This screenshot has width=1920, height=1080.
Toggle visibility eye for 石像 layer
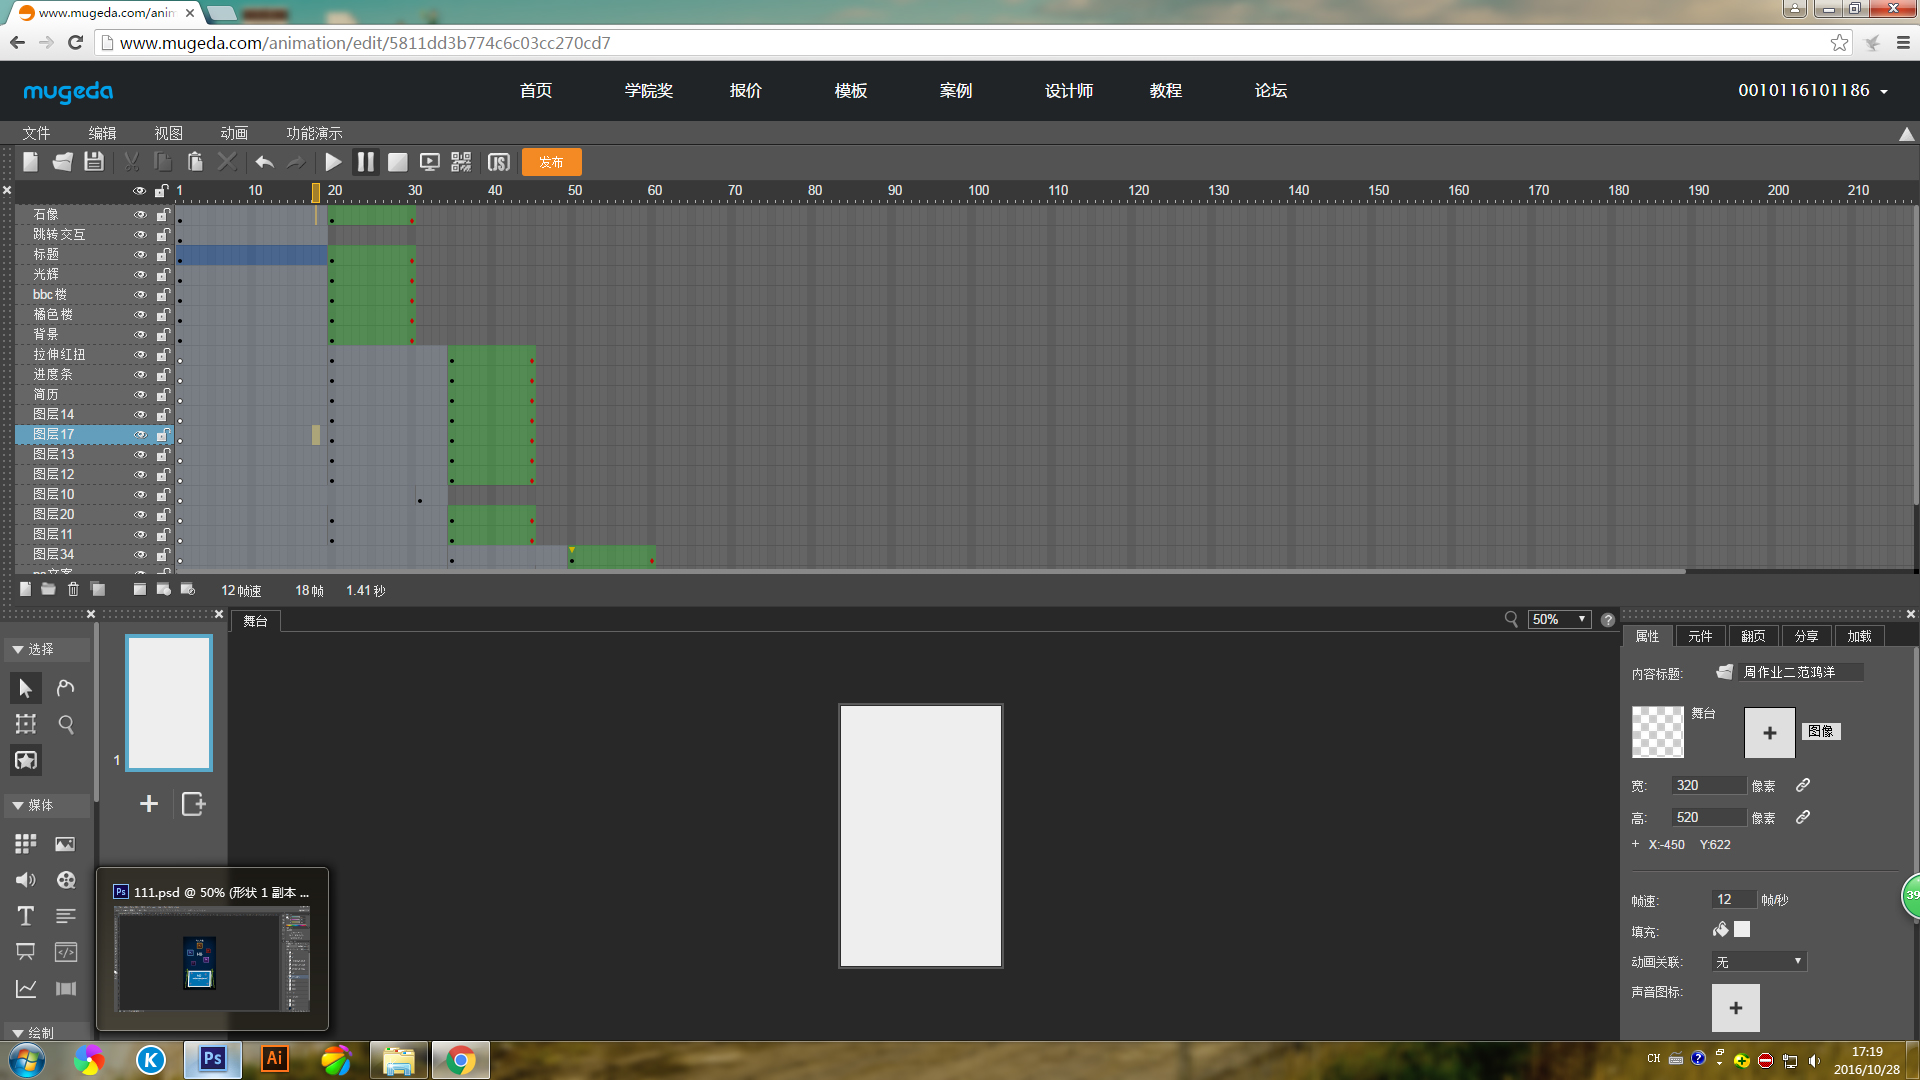(x=140, y=214)
